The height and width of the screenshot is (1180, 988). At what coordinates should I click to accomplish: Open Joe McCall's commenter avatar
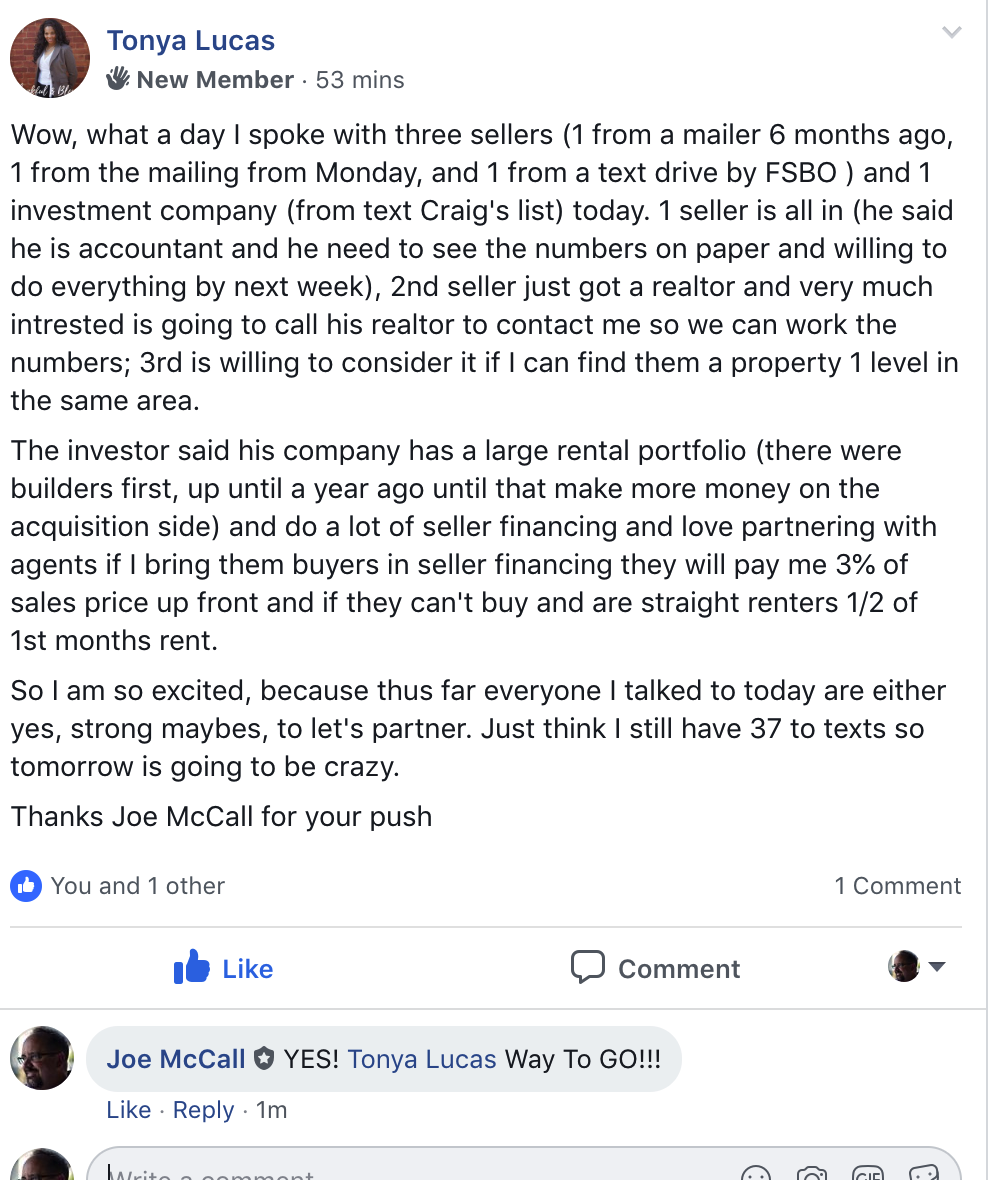[42, 1057]
